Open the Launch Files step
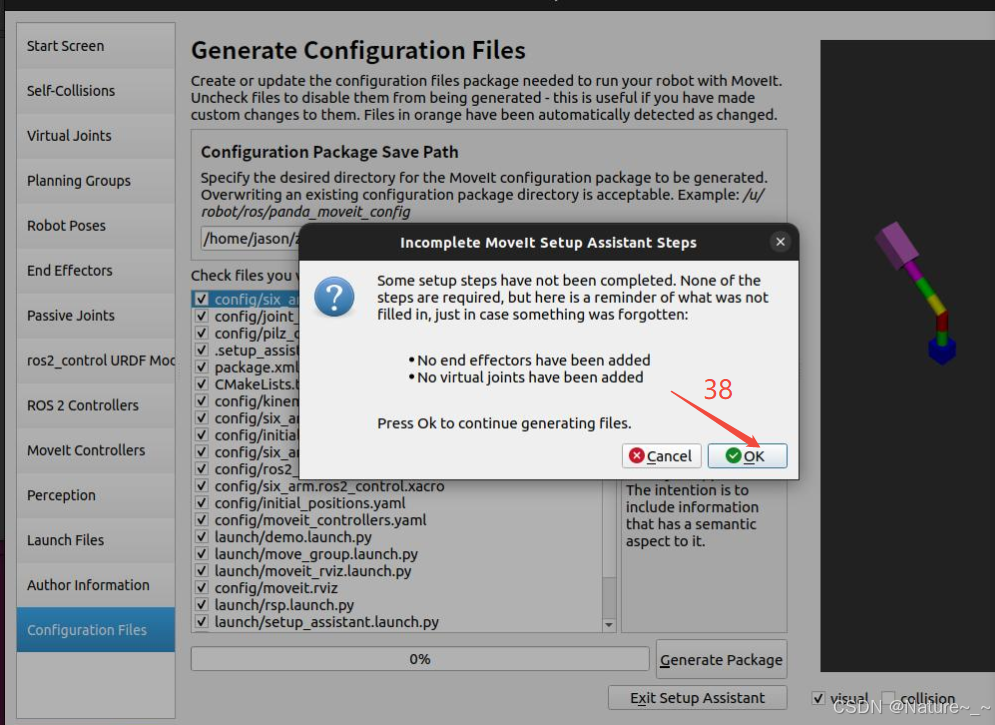 coord(96,540)
